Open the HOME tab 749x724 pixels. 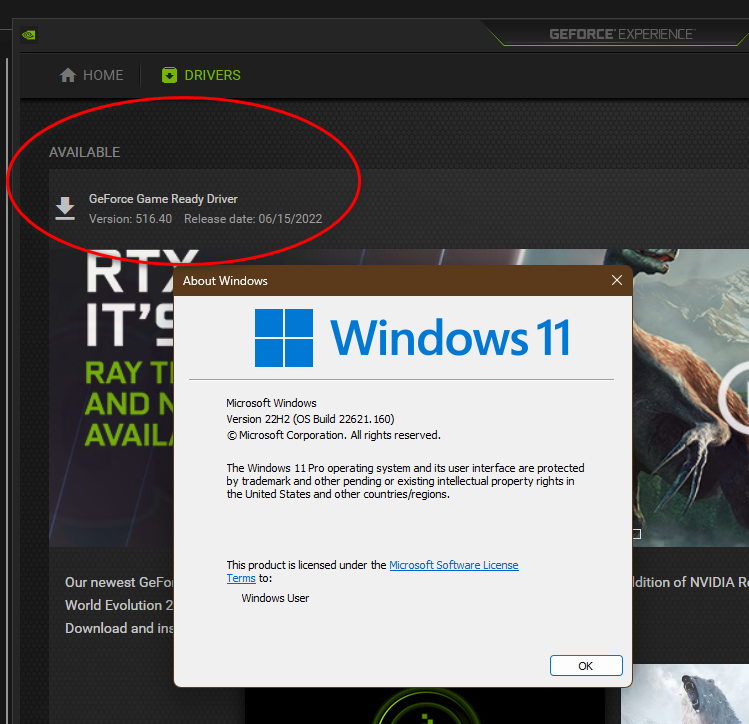[91, 75]
